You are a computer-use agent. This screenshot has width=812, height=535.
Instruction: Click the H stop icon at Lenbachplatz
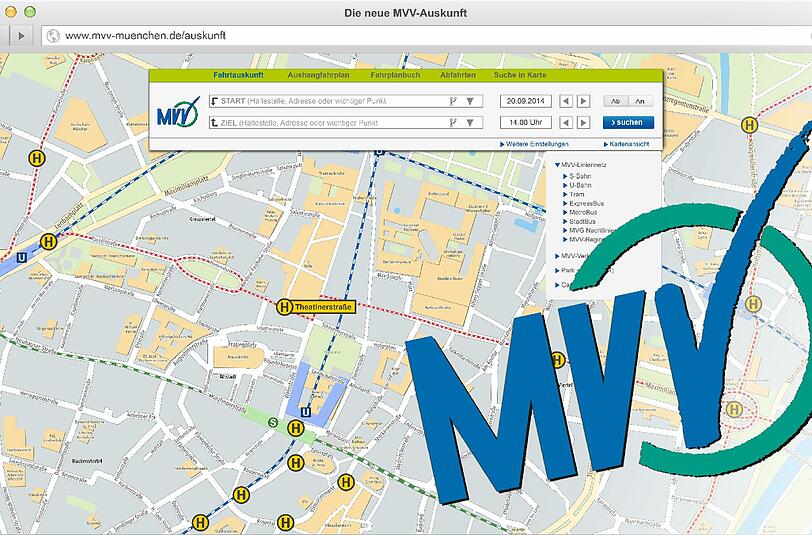(x=49, y=241)
